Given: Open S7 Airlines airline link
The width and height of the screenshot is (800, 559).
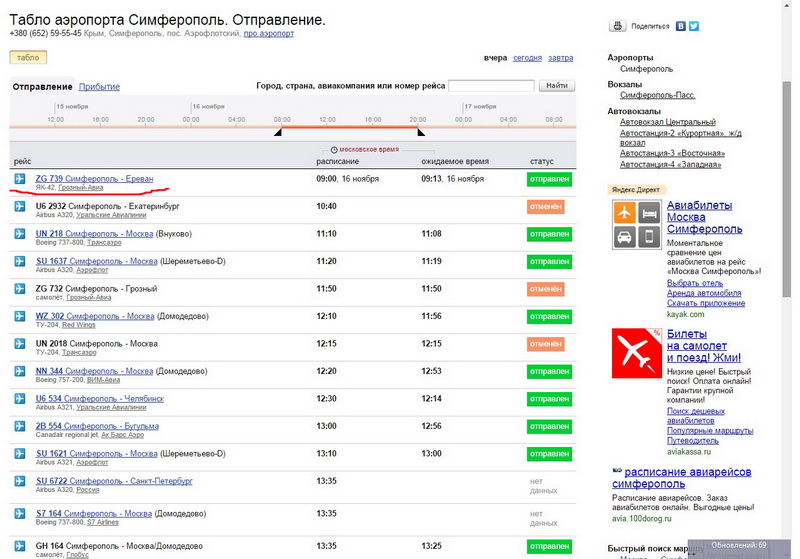Looking at the screenshot, I should point(103,522).
